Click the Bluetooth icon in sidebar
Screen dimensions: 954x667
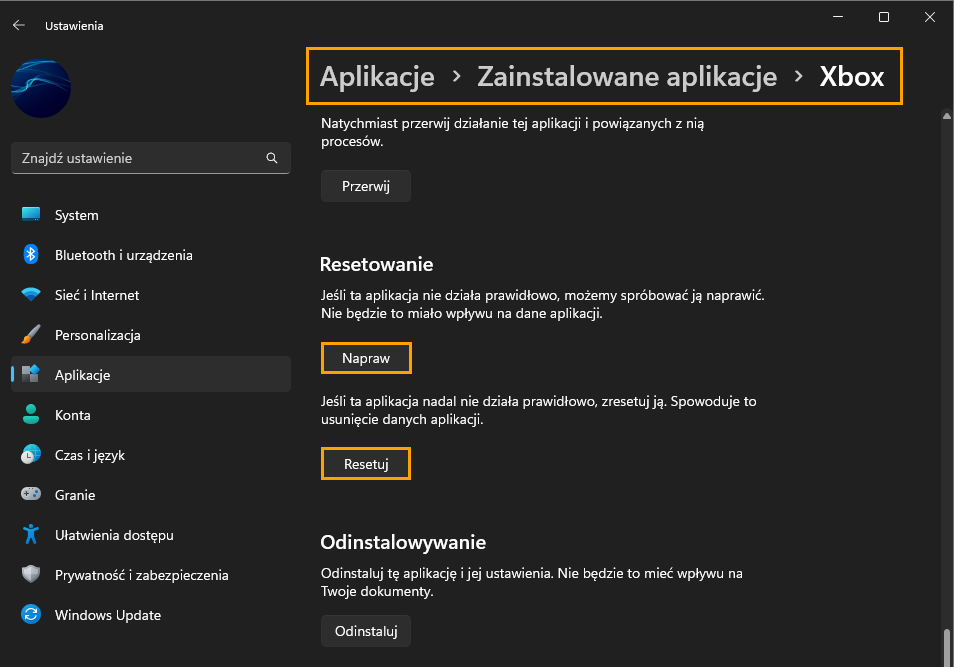coord(31,254)
